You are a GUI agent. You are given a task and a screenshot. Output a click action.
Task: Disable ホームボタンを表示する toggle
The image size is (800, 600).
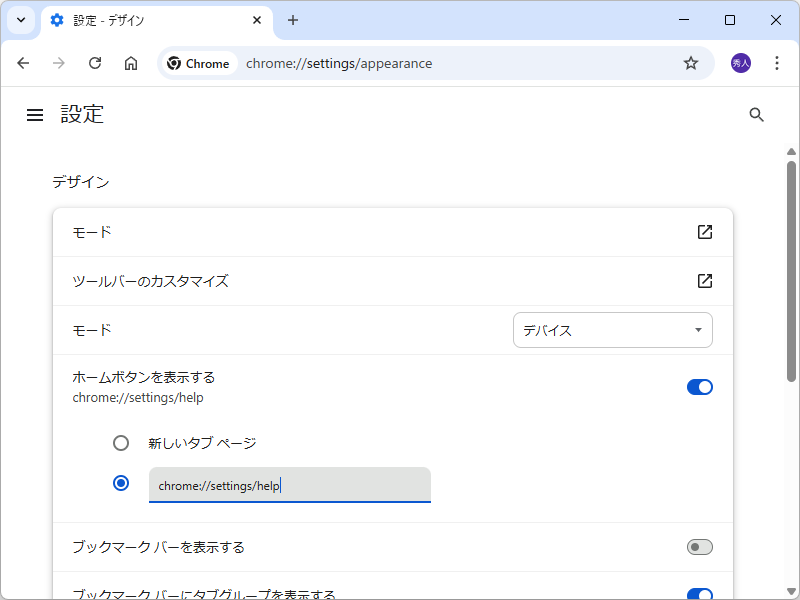699,386
